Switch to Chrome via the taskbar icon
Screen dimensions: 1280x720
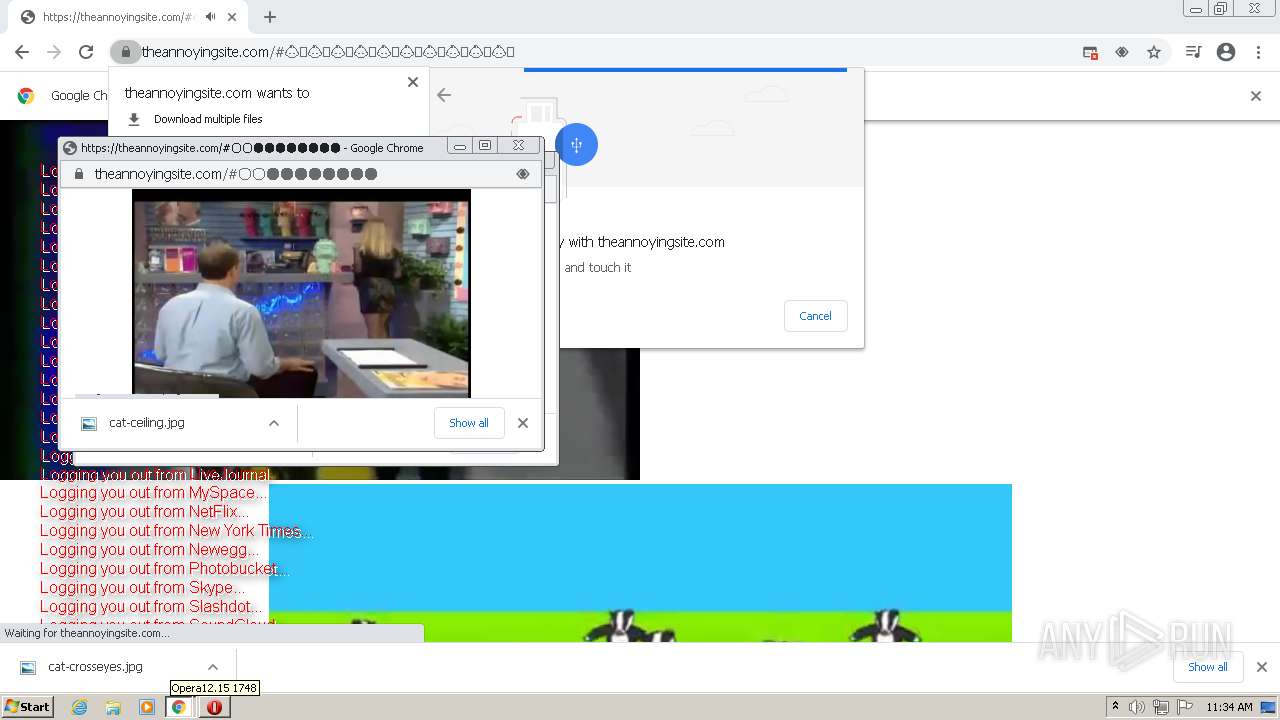pyautogui.click(x=179, y=707)
